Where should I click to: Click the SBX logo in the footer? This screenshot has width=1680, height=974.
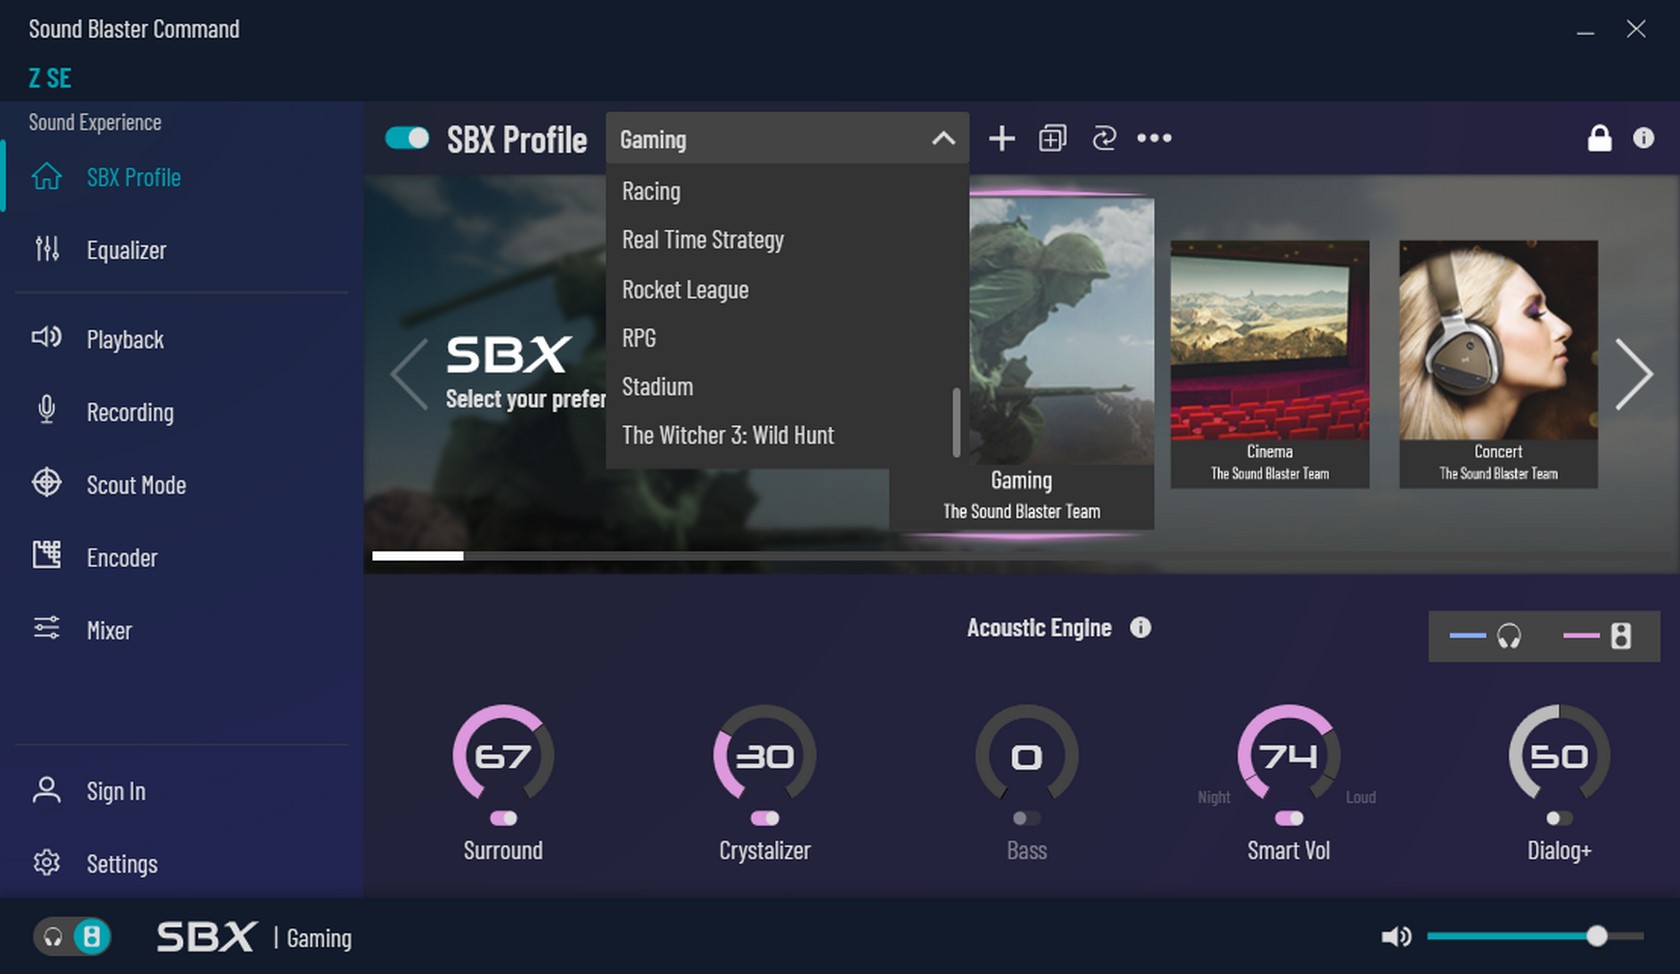click(207, 937)
